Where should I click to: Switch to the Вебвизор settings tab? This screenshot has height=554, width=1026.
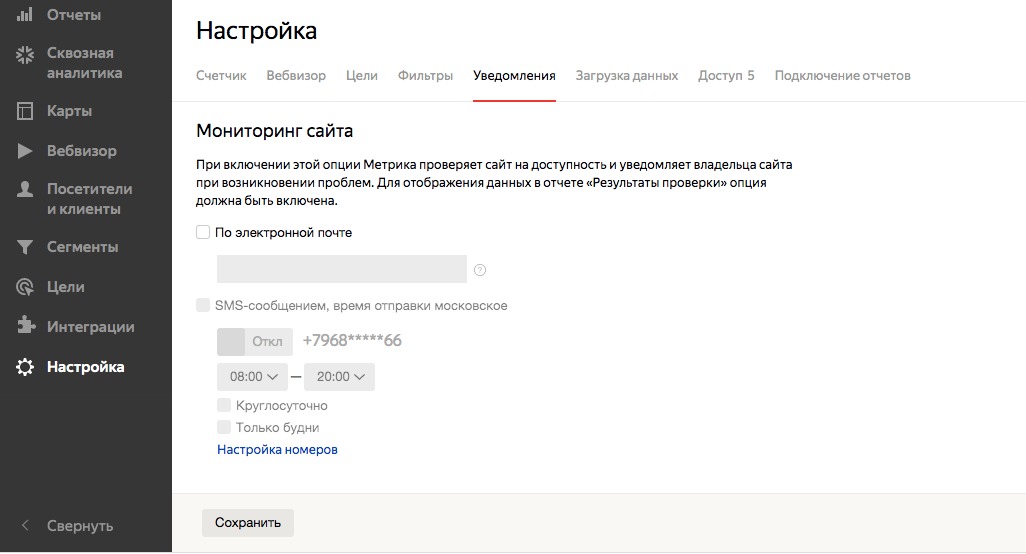296,75
